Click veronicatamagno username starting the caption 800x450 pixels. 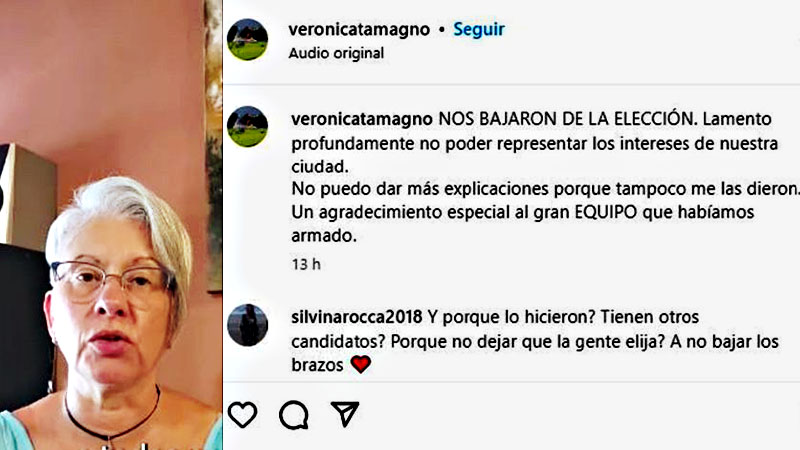tap(362, 119)
